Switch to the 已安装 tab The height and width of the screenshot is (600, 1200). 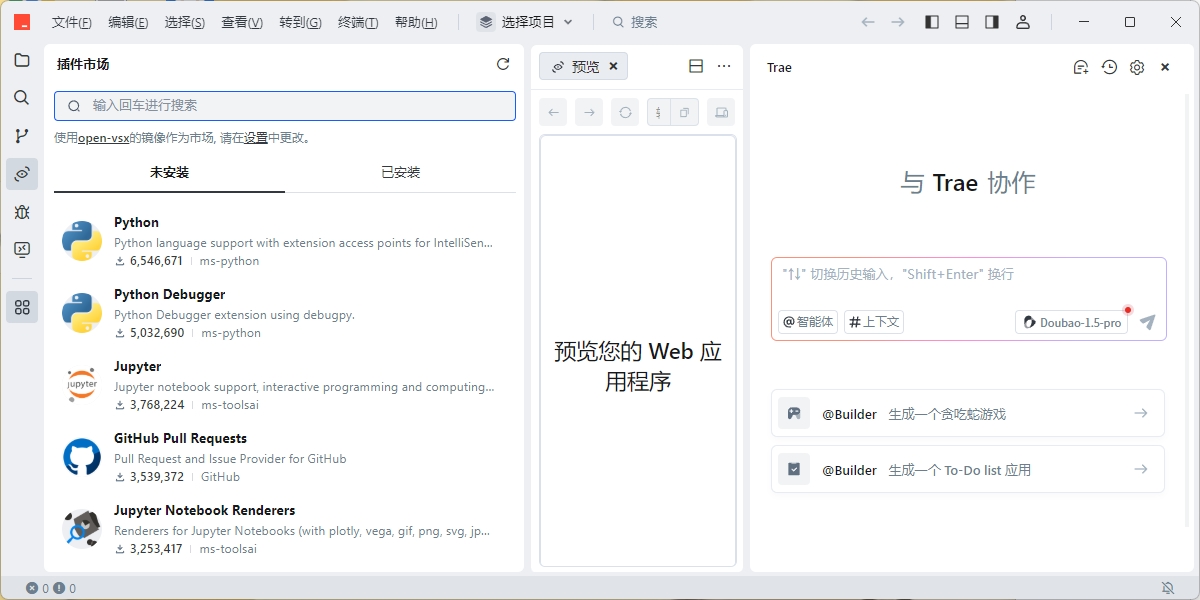(x=400, y=172)
